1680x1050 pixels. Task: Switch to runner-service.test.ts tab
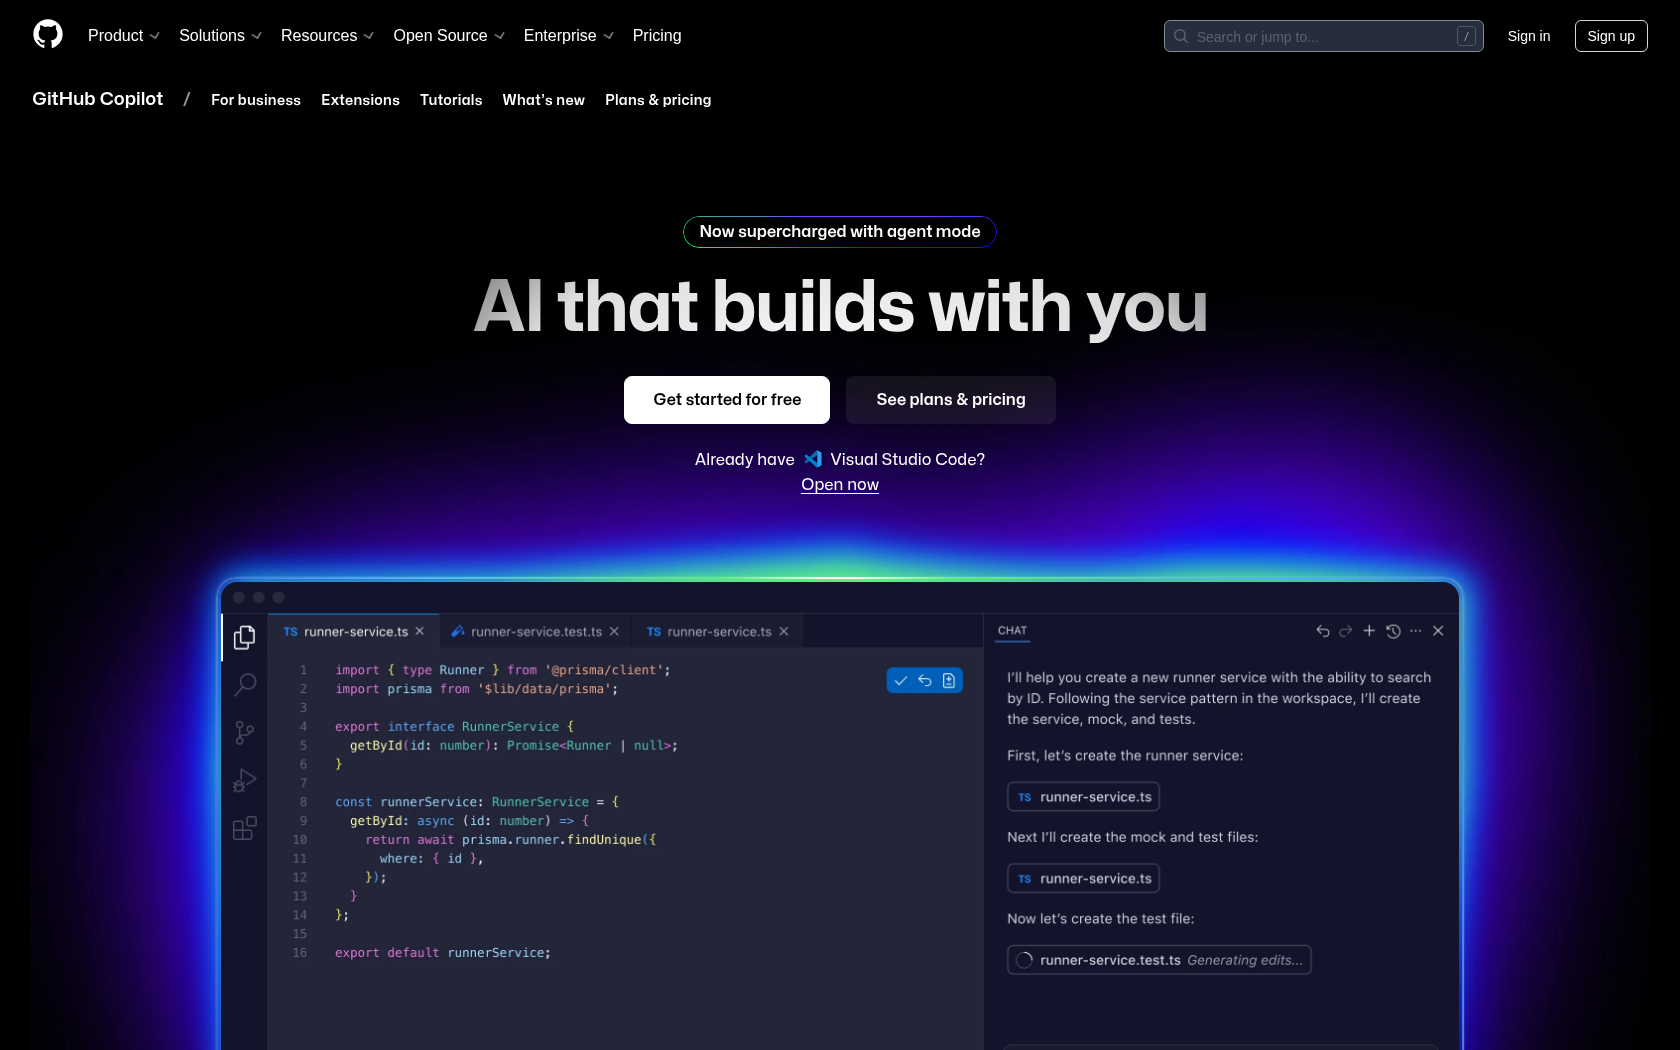point(536,632)
